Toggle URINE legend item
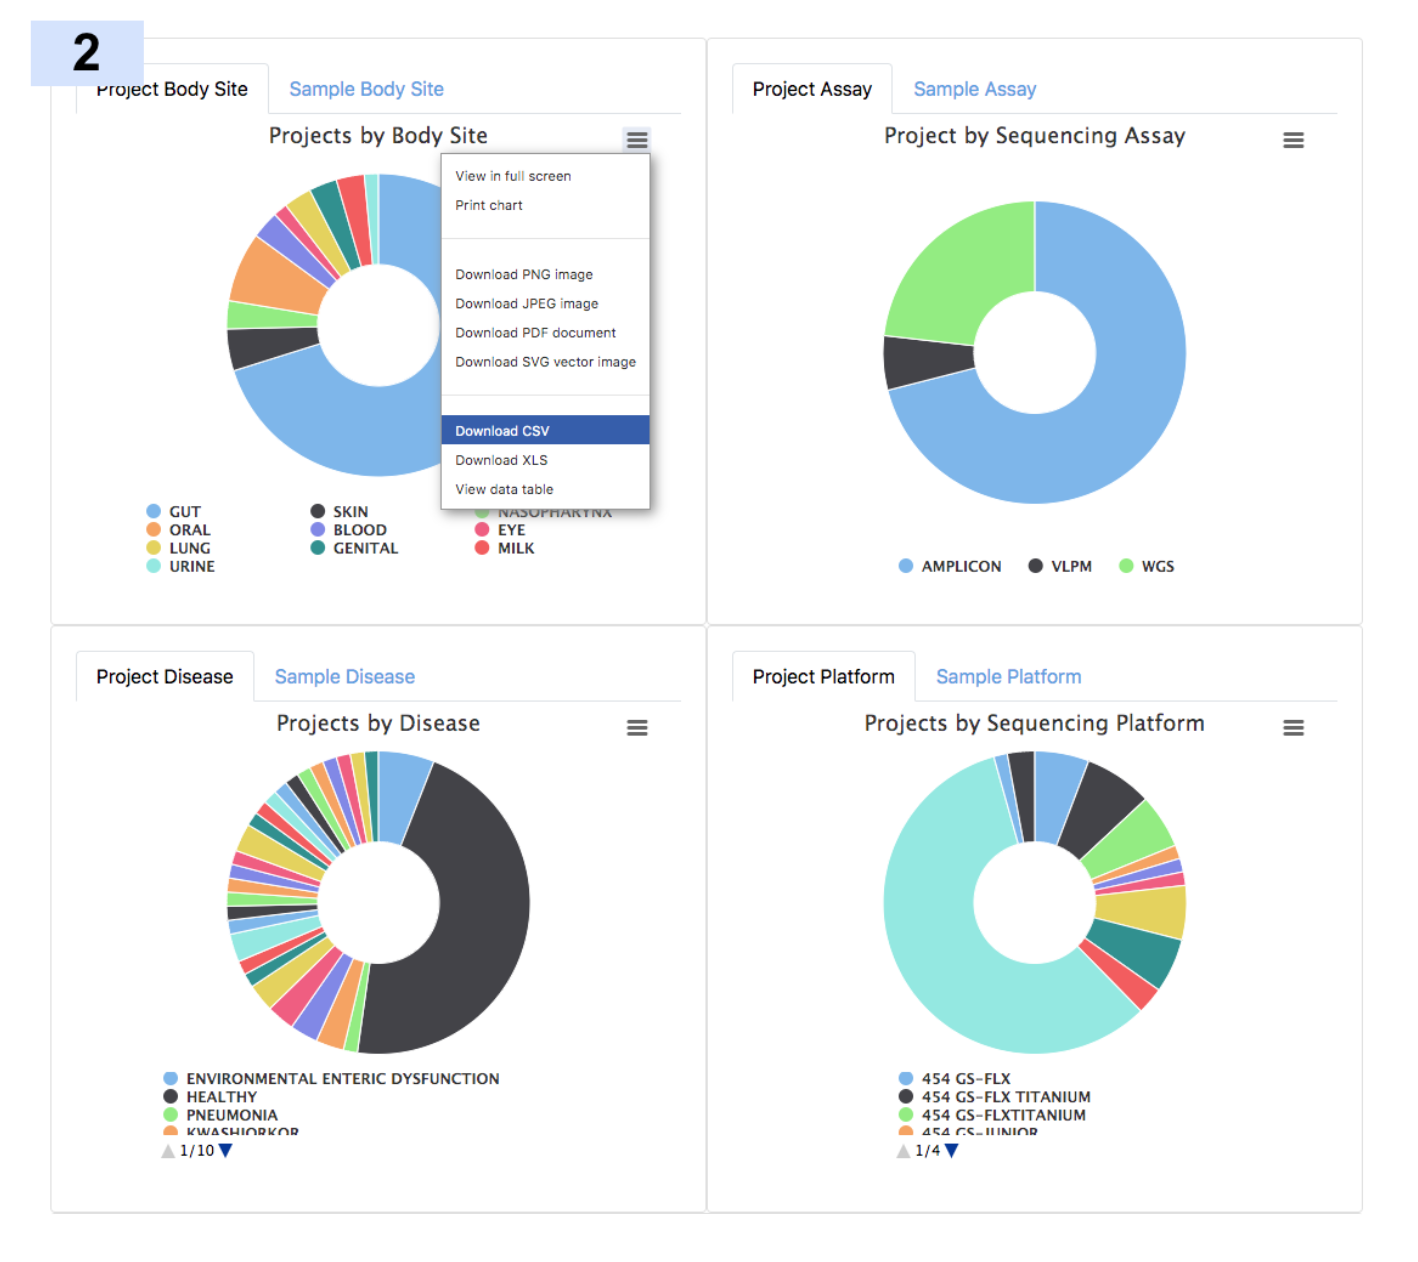The image size is (1418, 1262). pyautogui.click(x=181, y=566)
